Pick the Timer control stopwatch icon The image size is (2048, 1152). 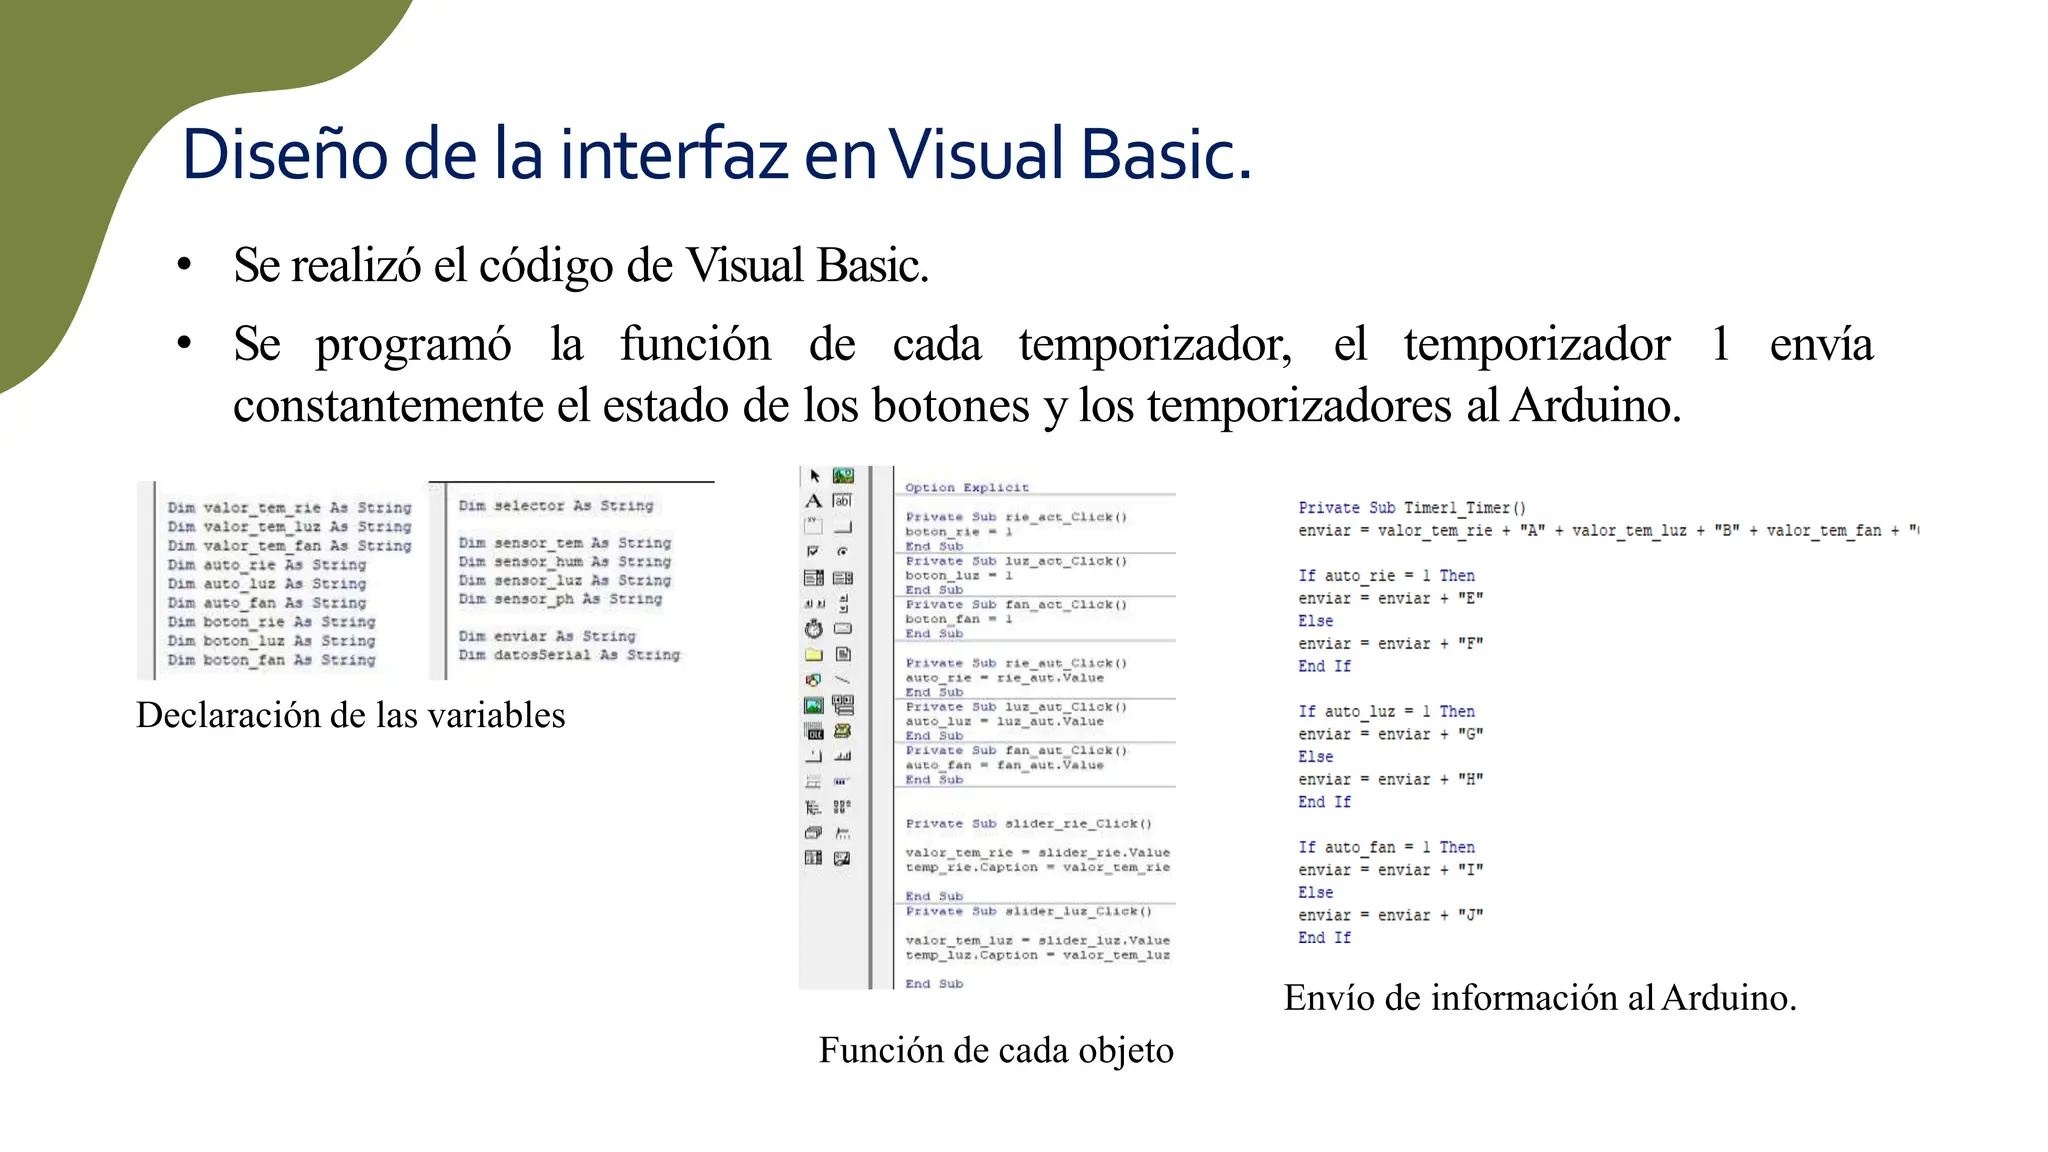pos(814,629)
